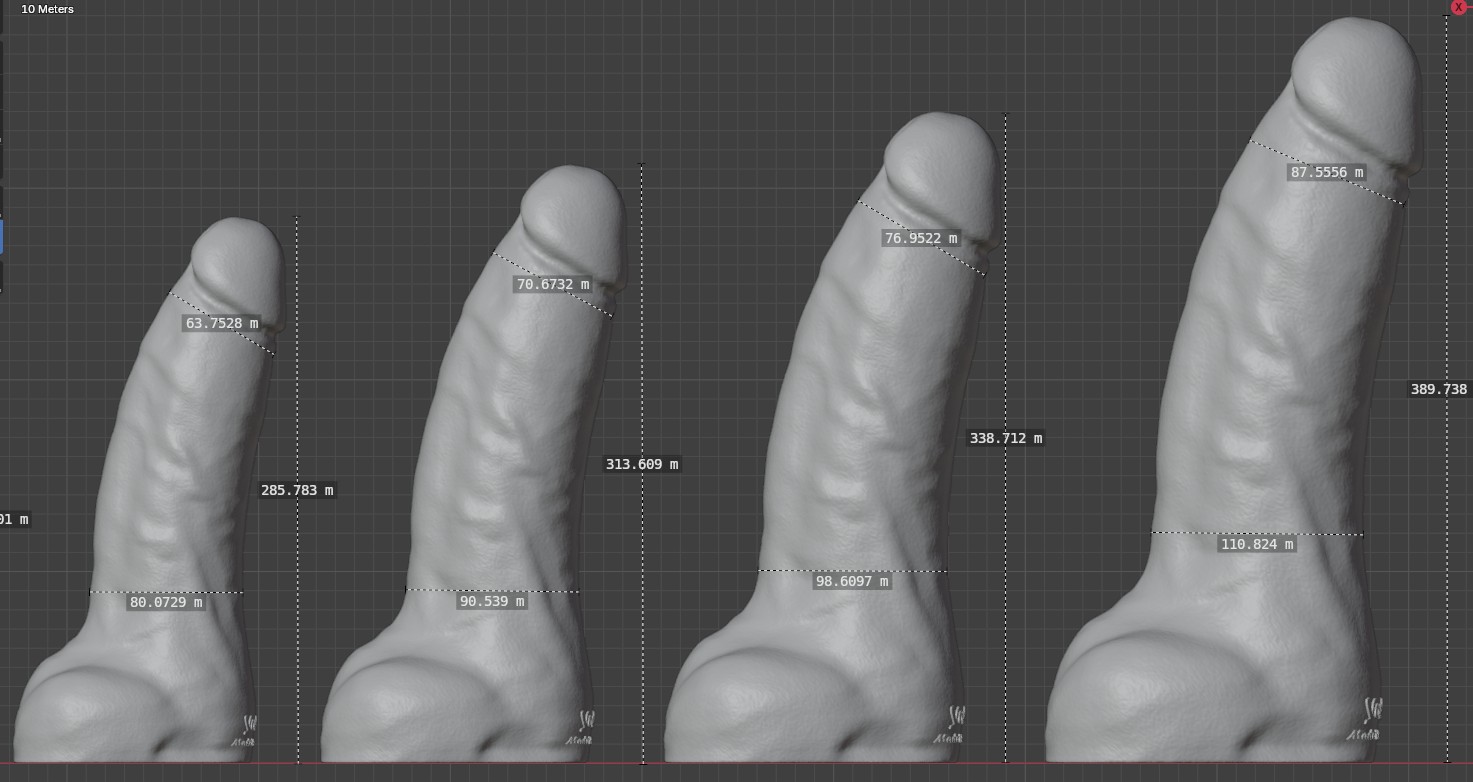Select the 98.6097 m width measurement
1473x782 pixels.
click(852, 581)
